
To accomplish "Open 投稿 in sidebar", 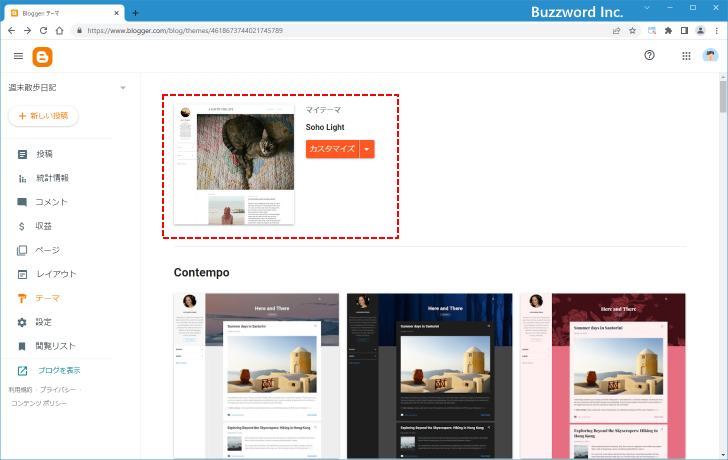I will pyautogui.click(x=45, y=154).
